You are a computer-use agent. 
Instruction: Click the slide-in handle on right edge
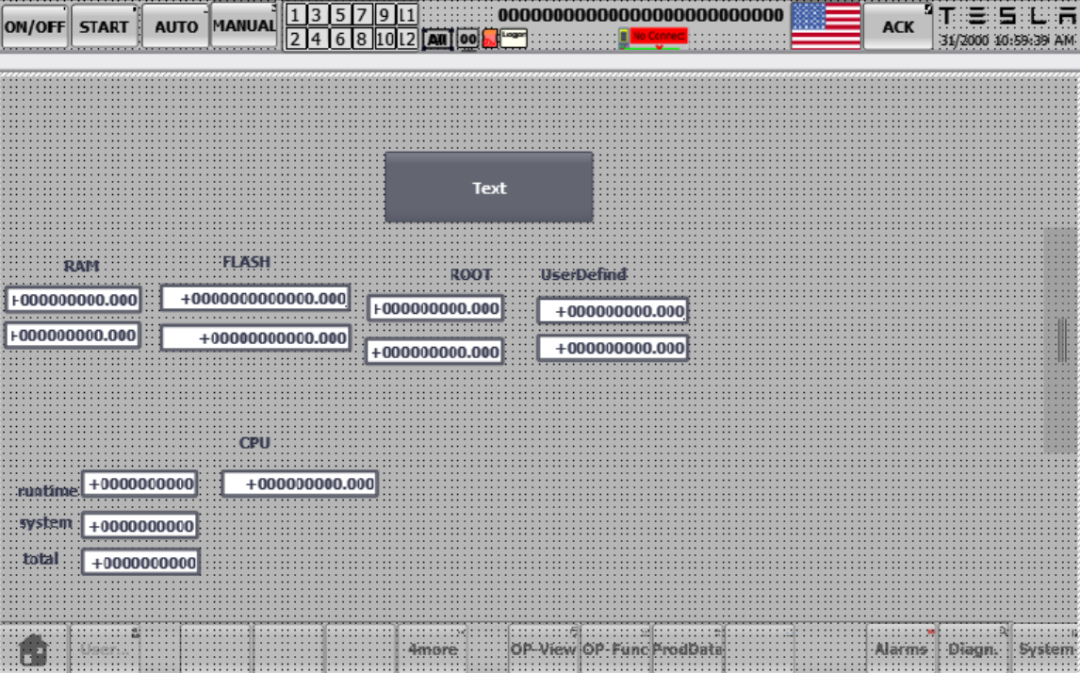[1061, 340]
